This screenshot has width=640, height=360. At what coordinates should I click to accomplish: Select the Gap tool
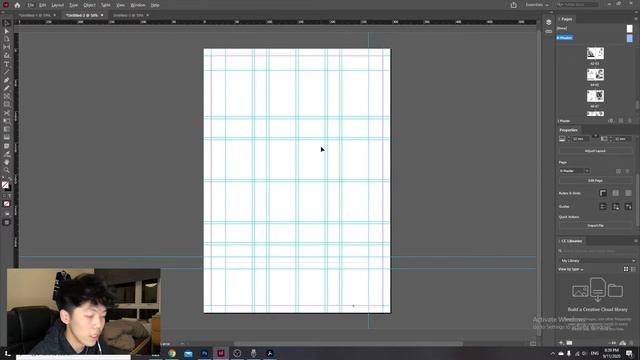(x=7, y=47)
